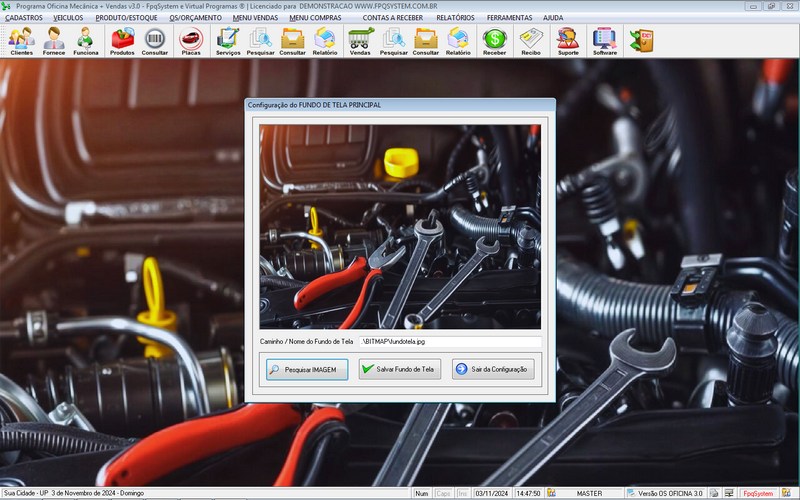Click the Fornece suppliers icon
The height and width of the screenshot is (500, 800).
point(54,40)
